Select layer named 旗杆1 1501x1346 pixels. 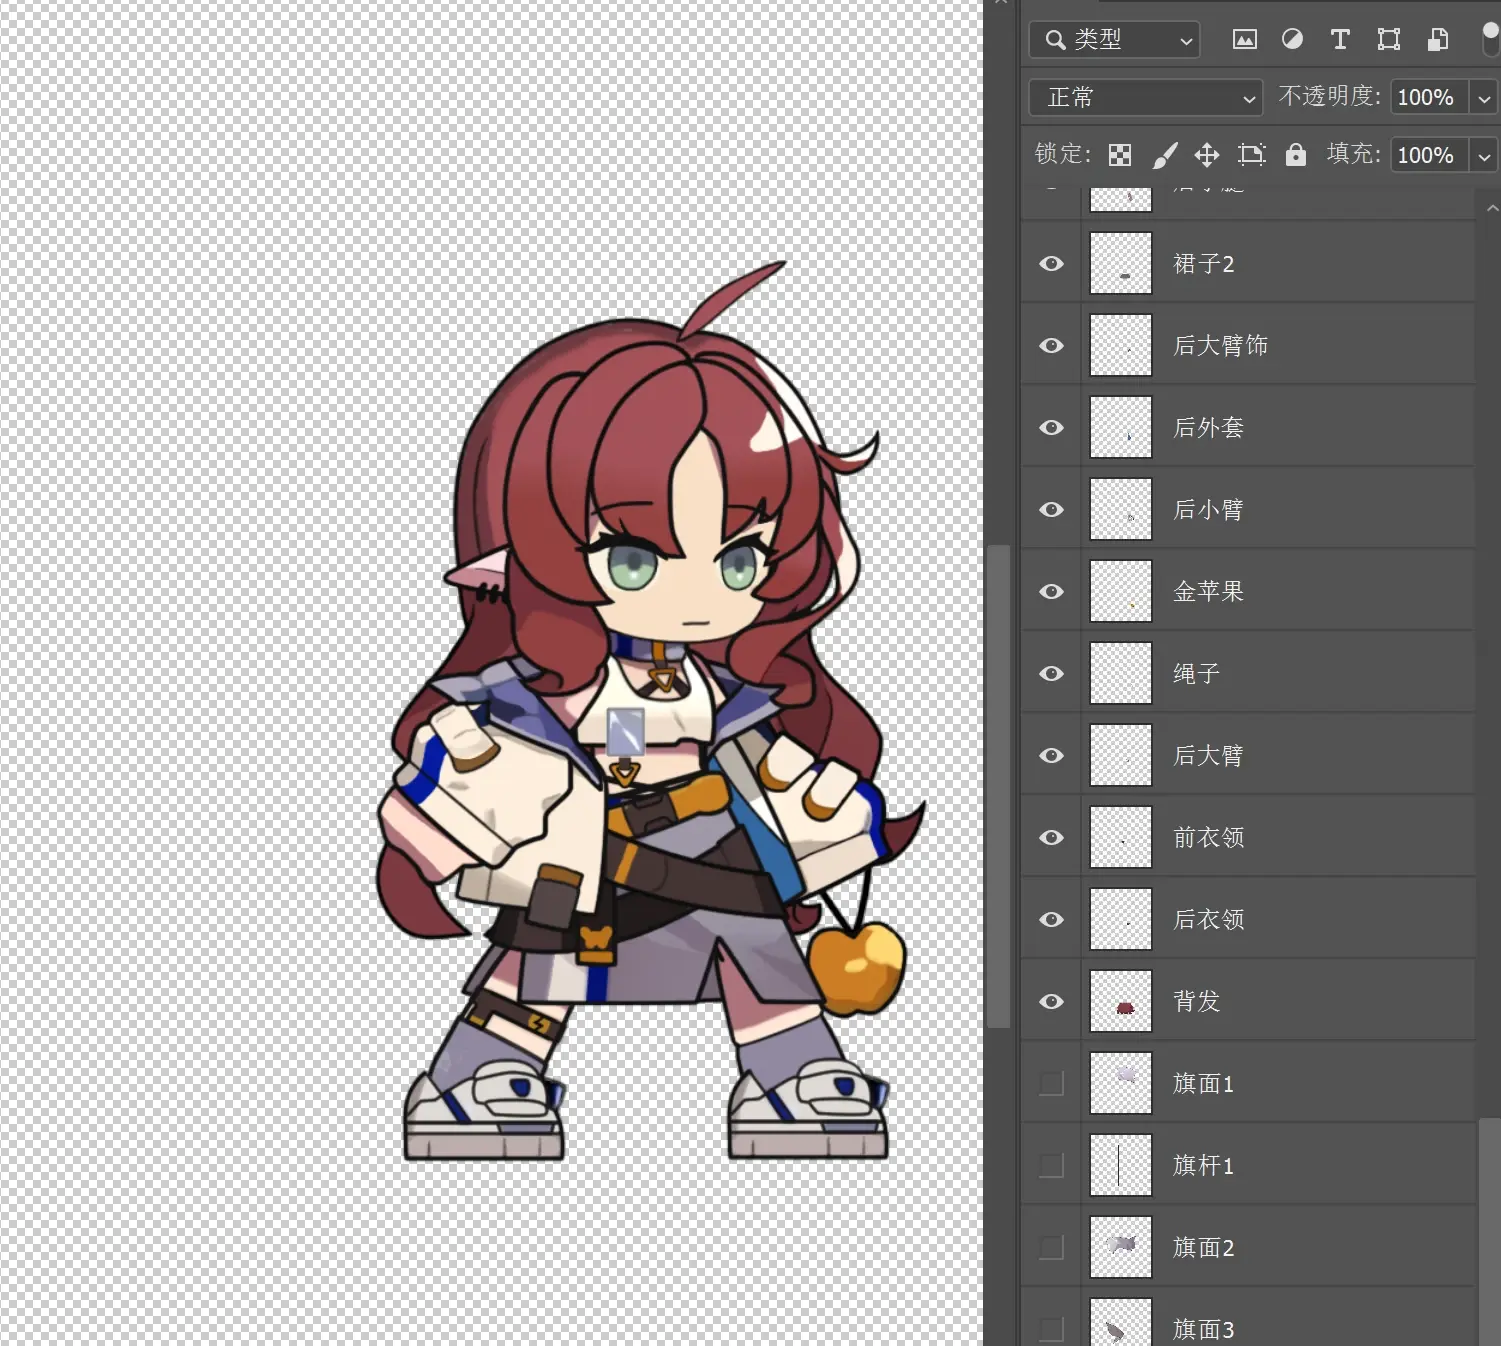[1203, 1166]
